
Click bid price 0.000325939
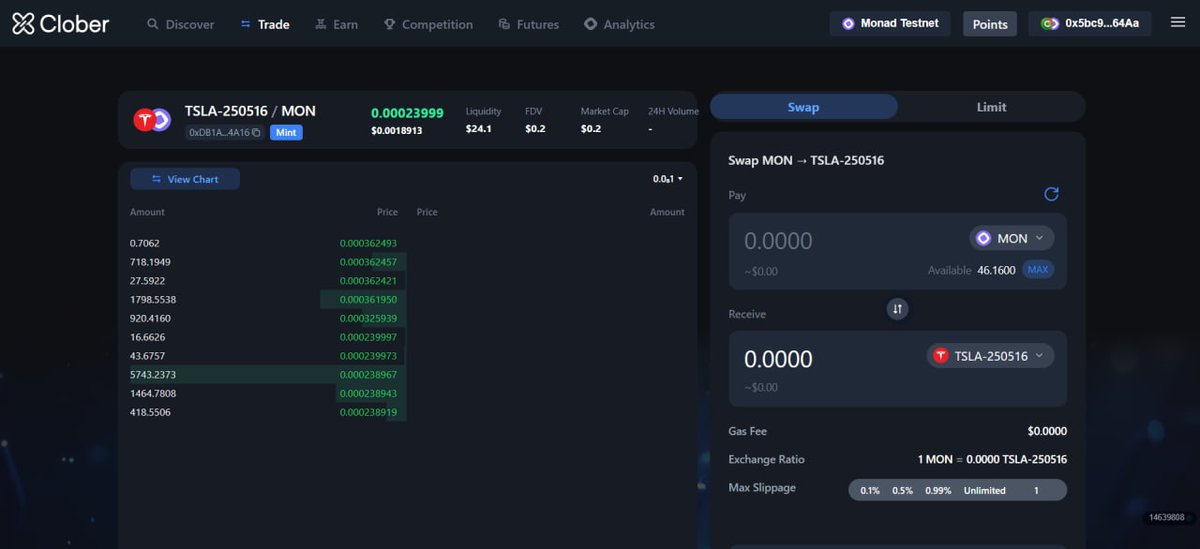click(368, 318)
